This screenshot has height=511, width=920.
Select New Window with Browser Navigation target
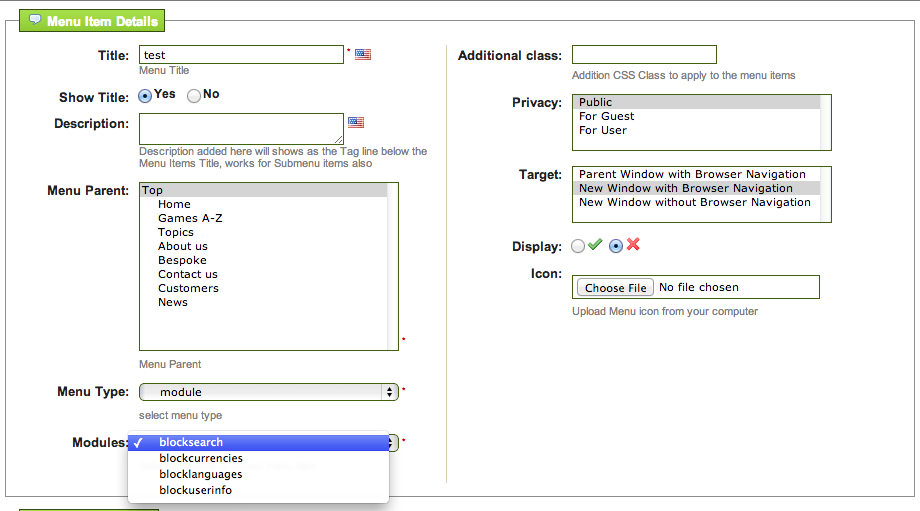pos(696,188)
